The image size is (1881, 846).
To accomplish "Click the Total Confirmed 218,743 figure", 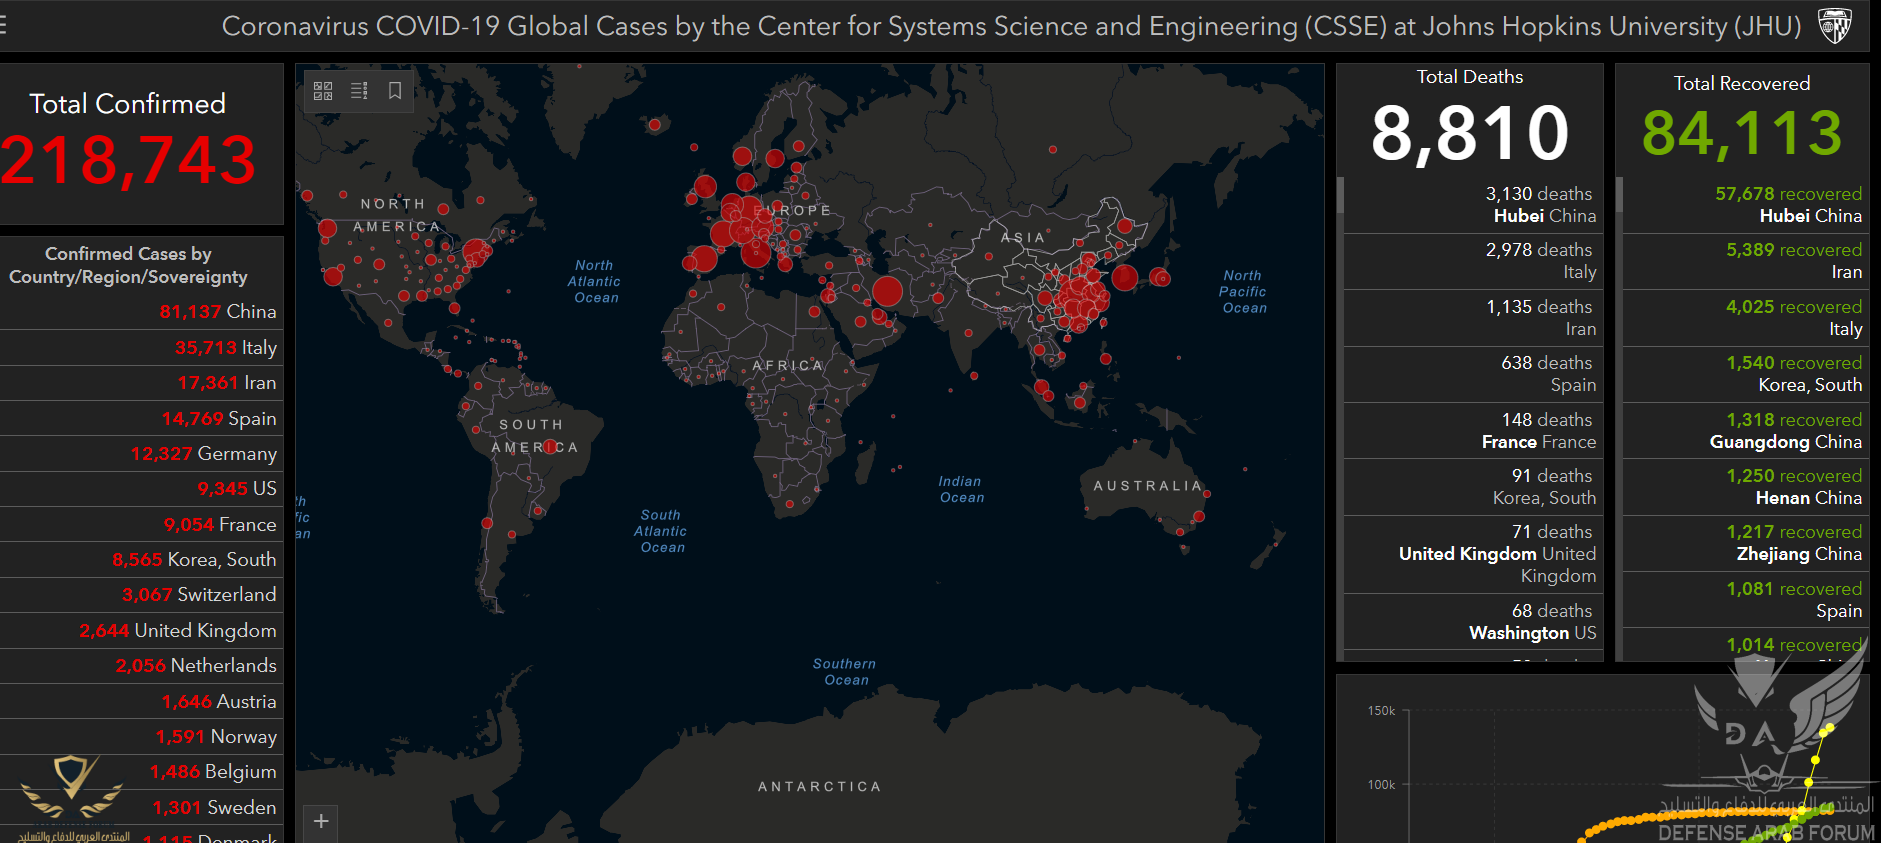I will (128, 160).
